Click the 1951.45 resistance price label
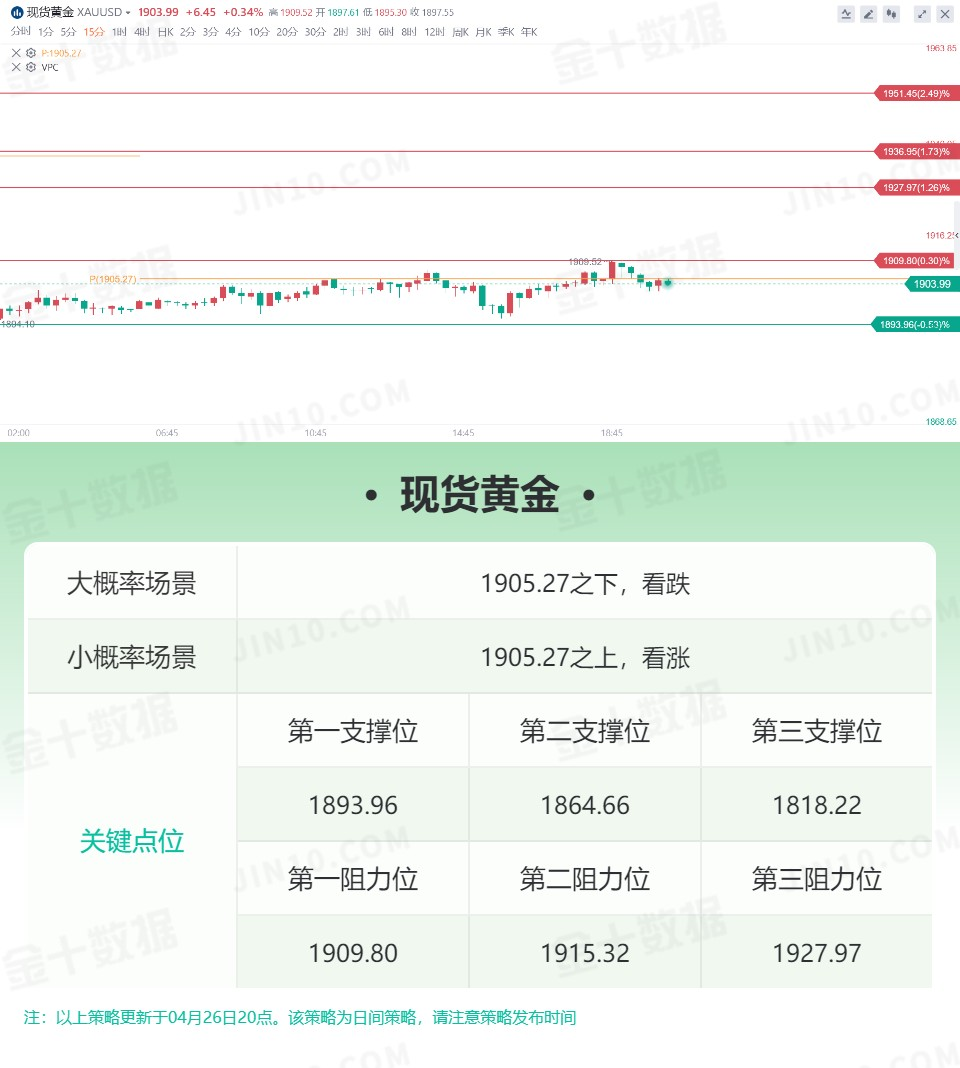 (x=916, y=93)
